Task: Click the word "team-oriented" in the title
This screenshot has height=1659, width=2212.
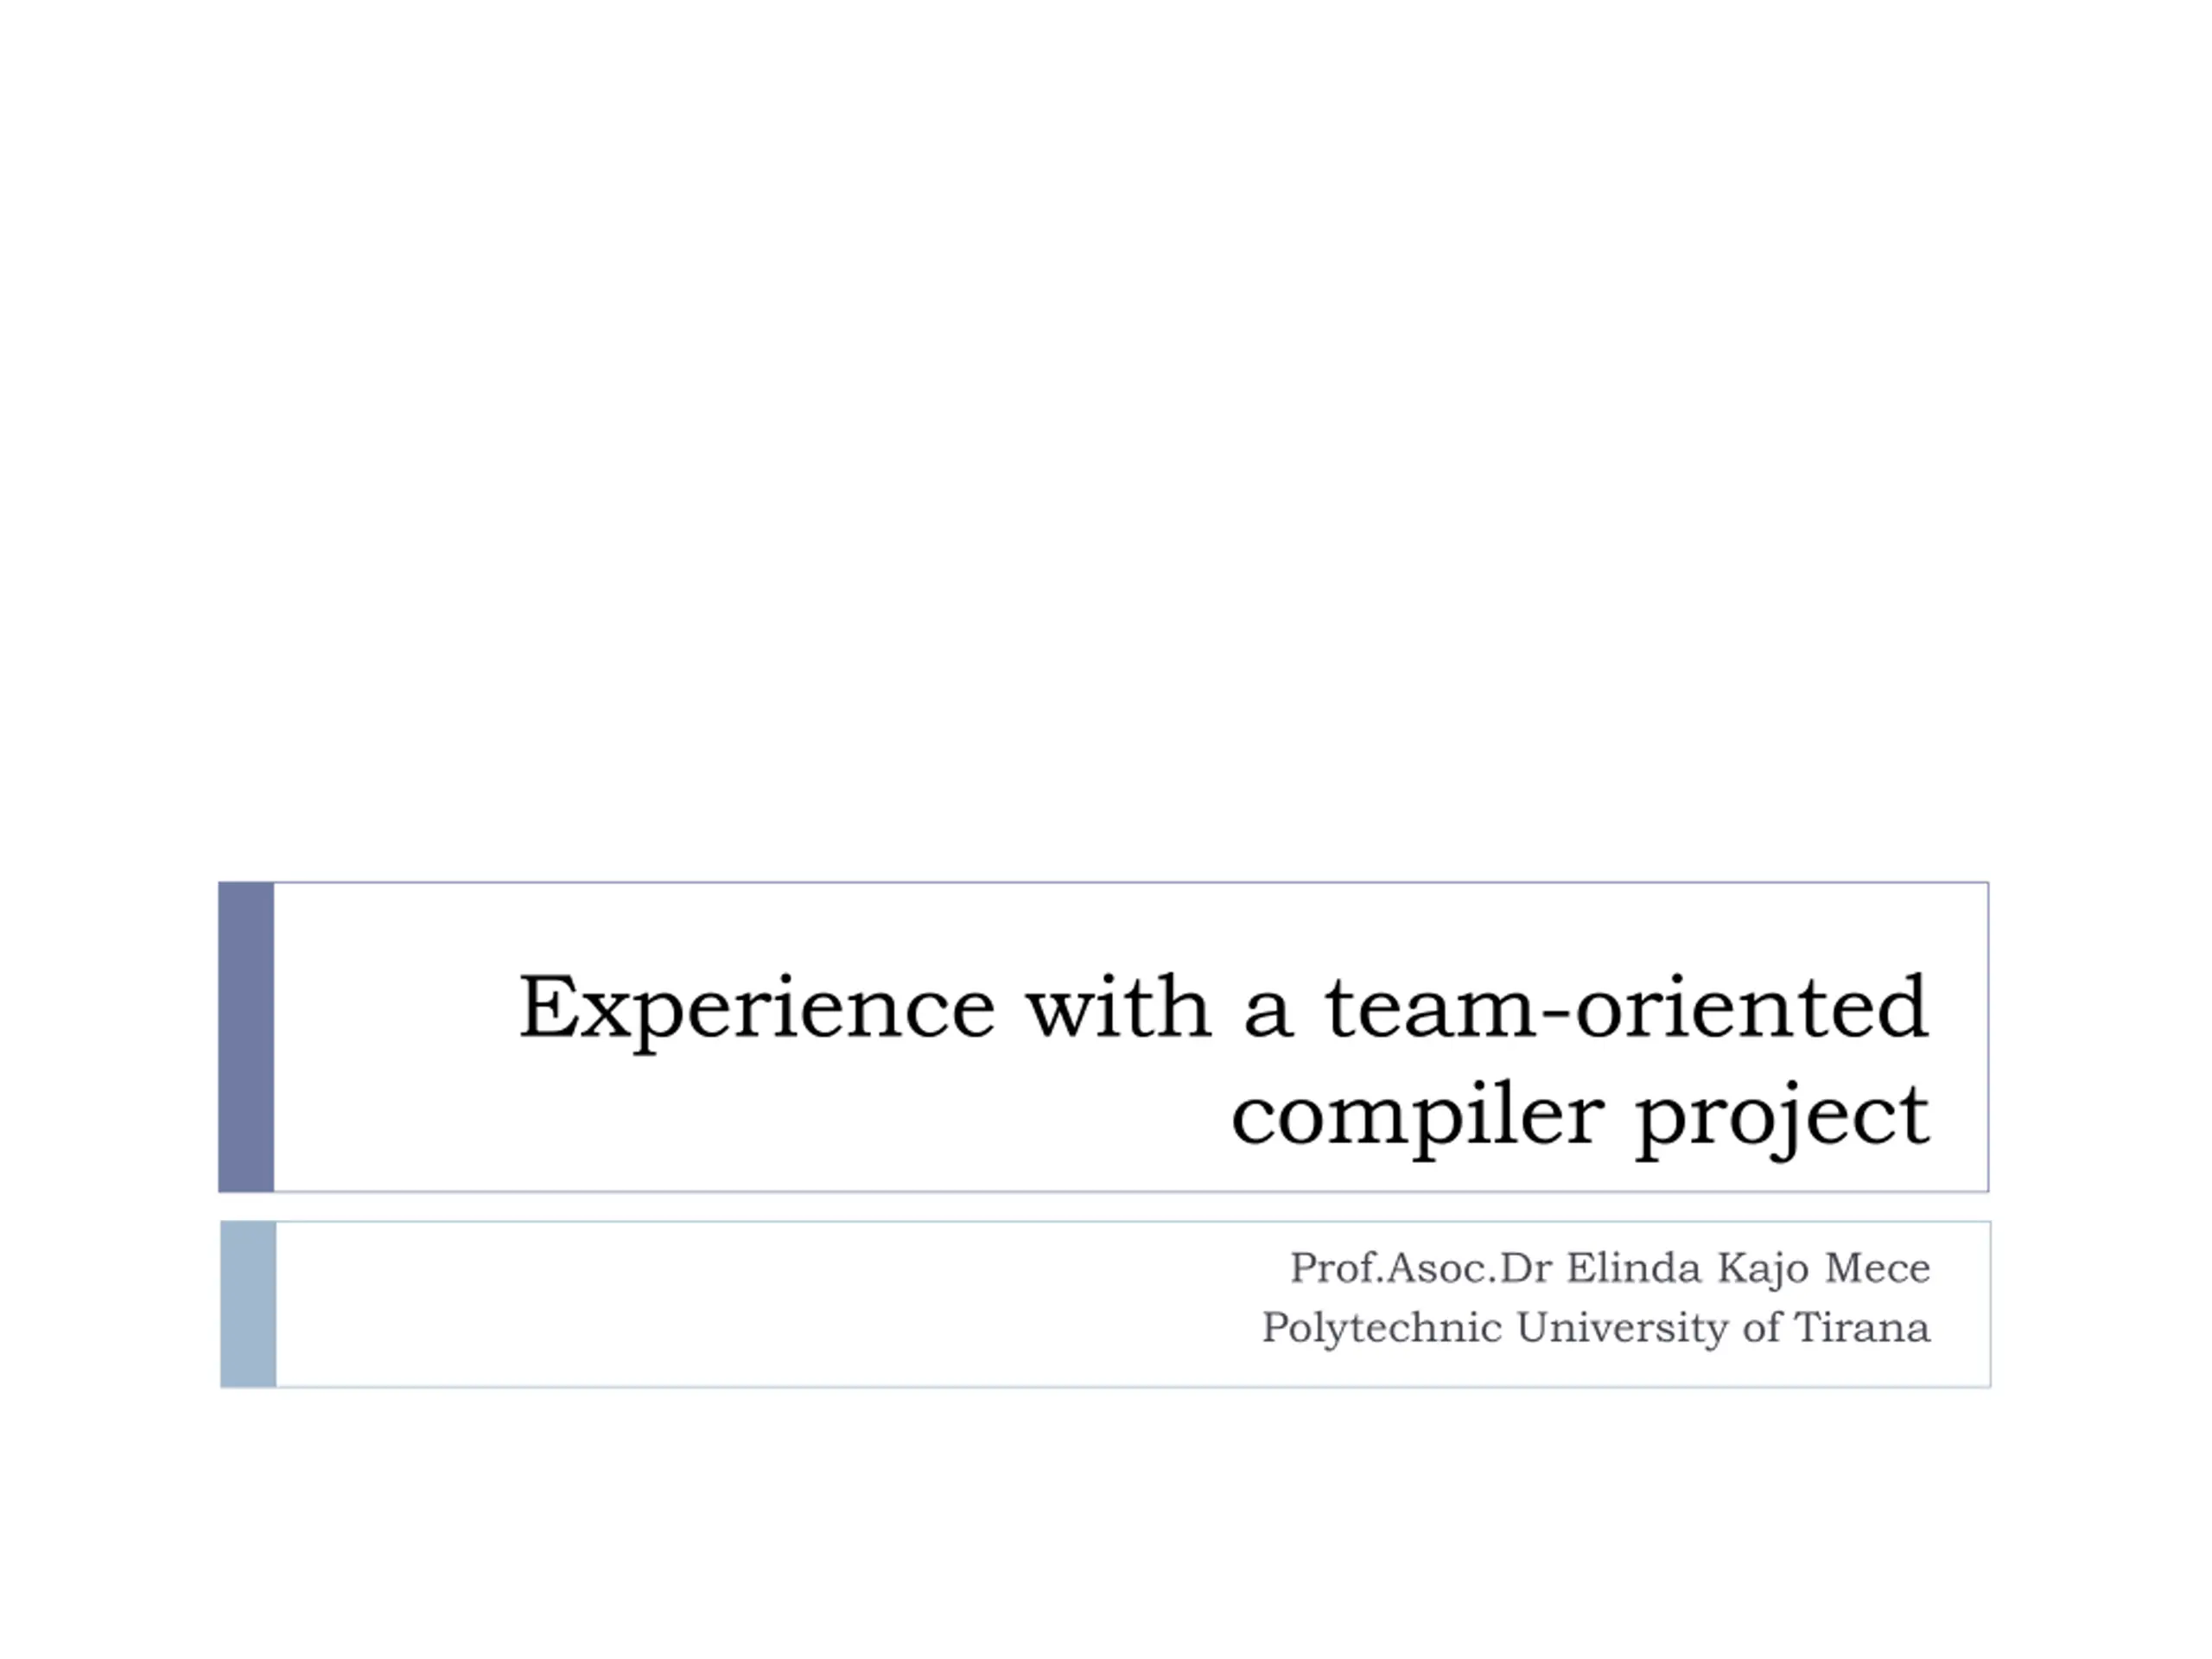Action: click(1627, 1007)
